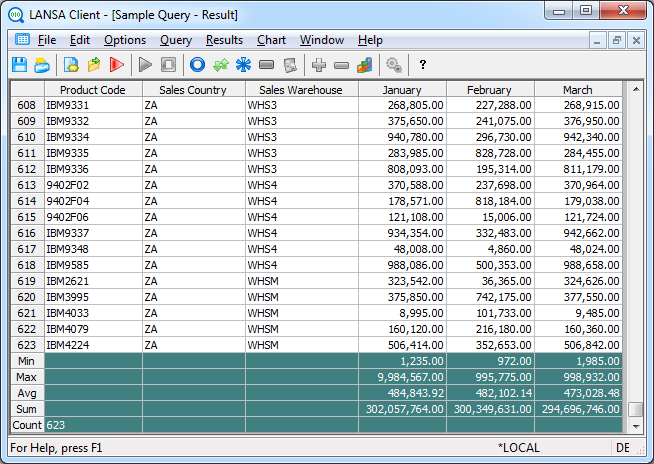Open the Query menu
The height and width of the screenshot is (464, 654).
tap(176, 40)
